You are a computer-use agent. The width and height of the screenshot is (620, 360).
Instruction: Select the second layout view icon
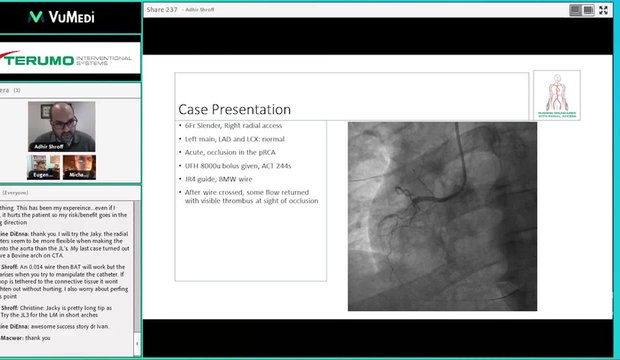pyautogui.click(x=588, y=10)
